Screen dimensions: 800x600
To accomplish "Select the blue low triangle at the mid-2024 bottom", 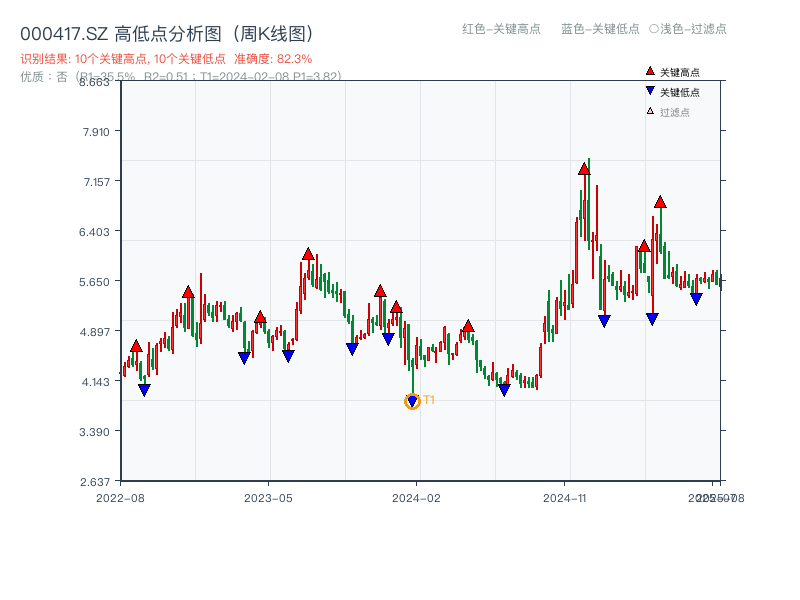I will pyautogui.click(x=504, y=390).
